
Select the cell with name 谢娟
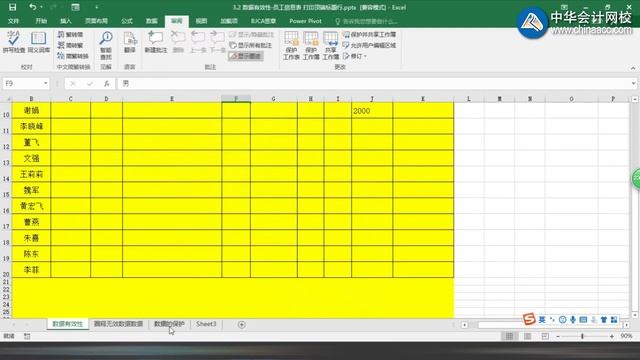[31, 111]
